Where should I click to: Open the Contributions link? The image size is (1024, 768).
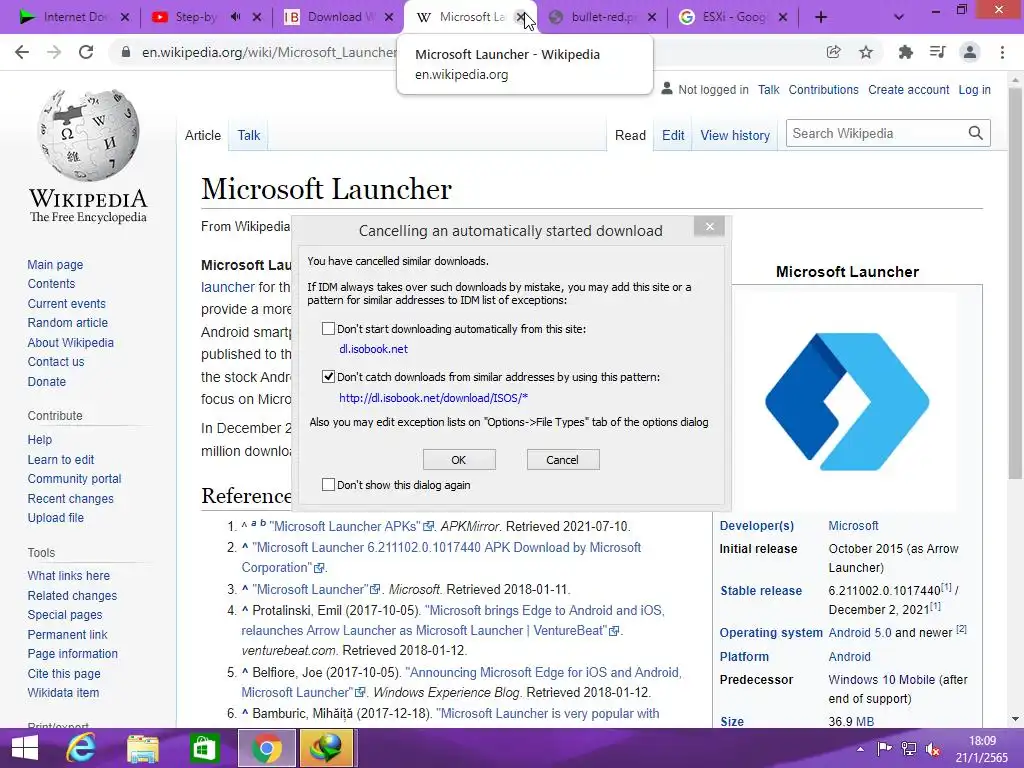tap(823, 89)
